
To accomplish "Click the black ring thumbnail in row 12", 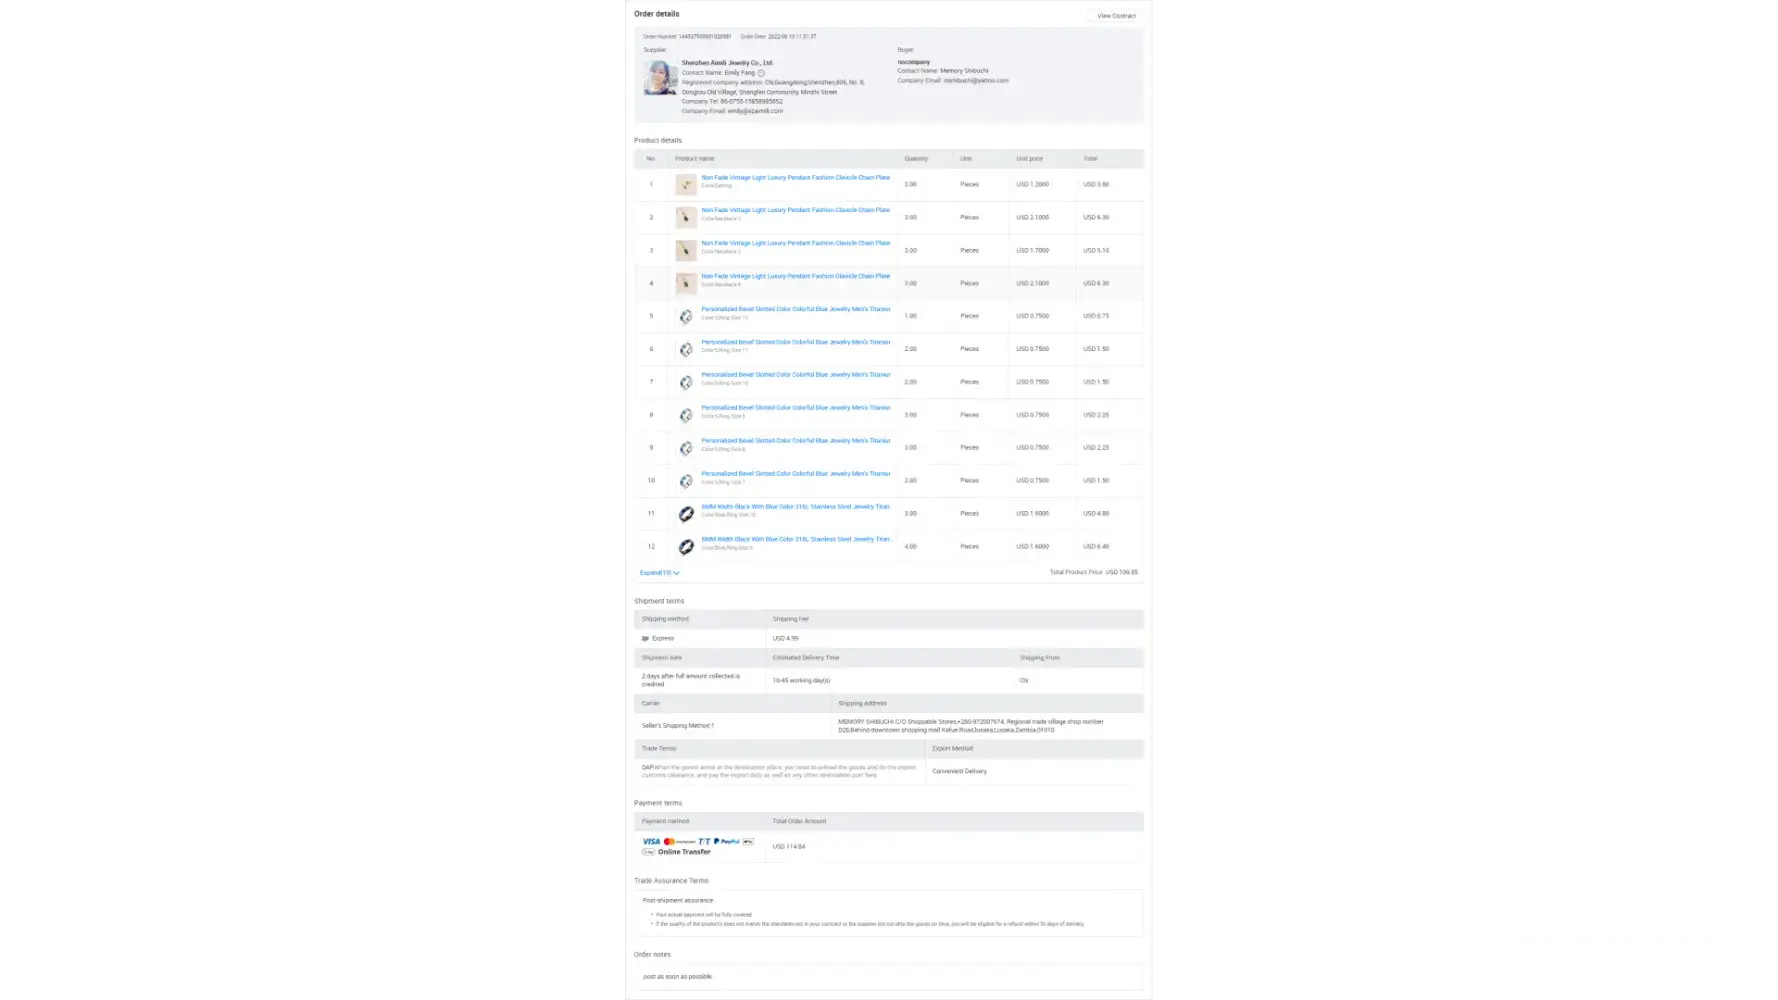I will coord(686,547).
